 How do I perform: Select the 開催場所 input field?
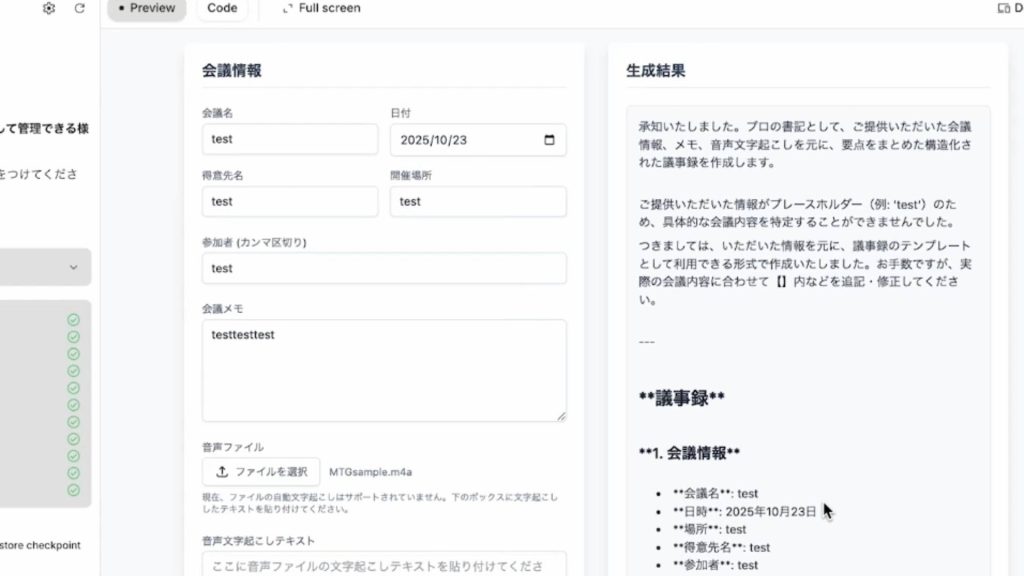[x=478, y=201]
